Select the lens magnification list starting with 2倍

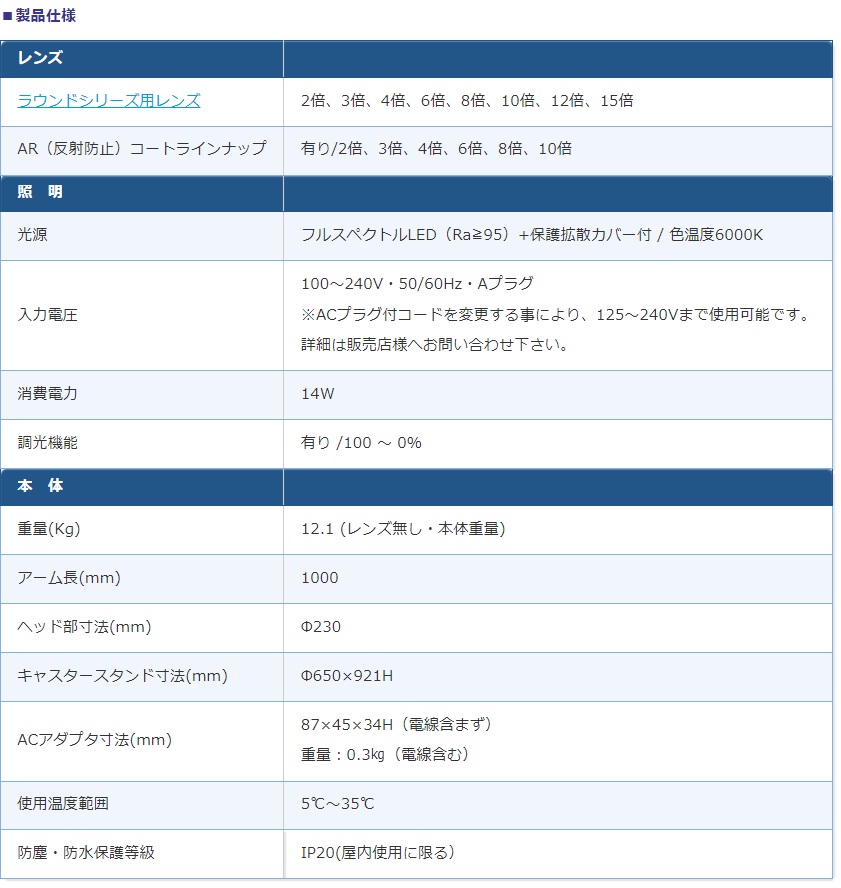[467, 101]
